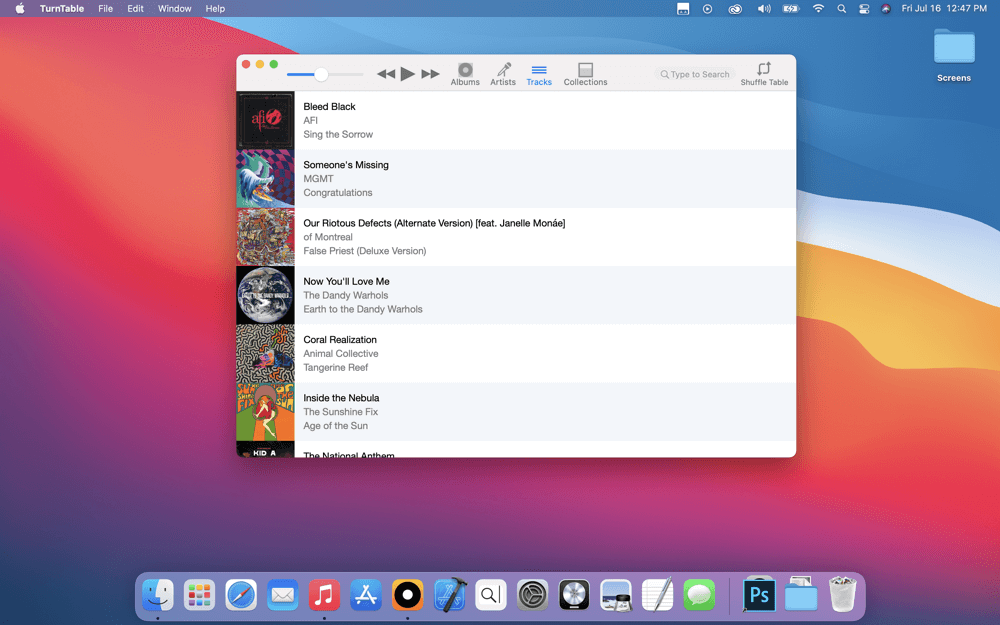Launch Safari from the Dock
The image size is (1000, 625).
tap(241, 596)
